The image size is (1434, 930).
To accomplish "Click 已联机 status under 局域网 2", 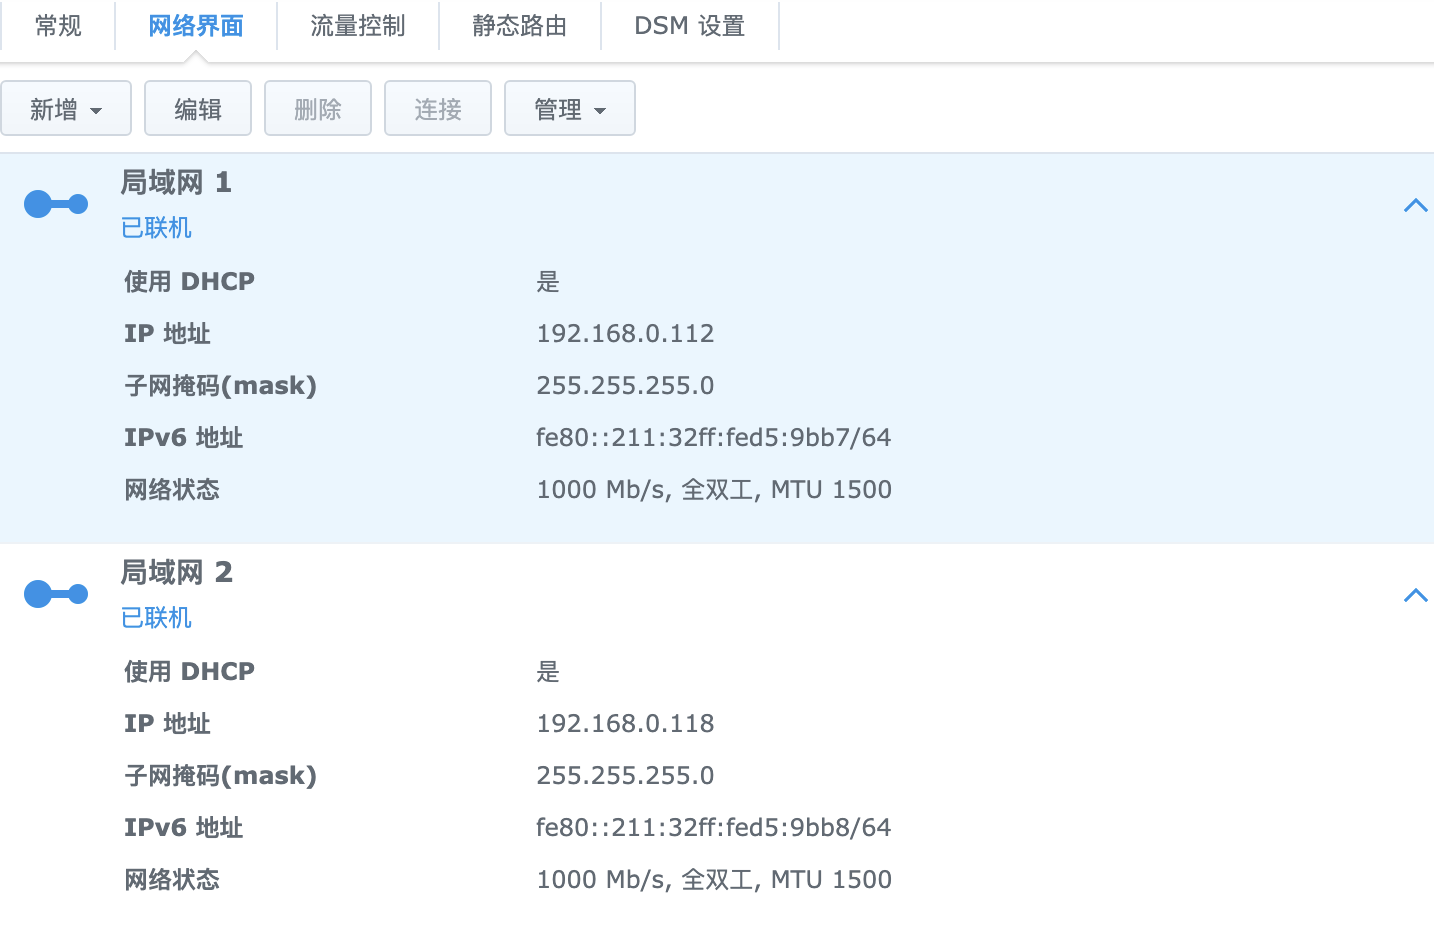I will pos(156,618).
